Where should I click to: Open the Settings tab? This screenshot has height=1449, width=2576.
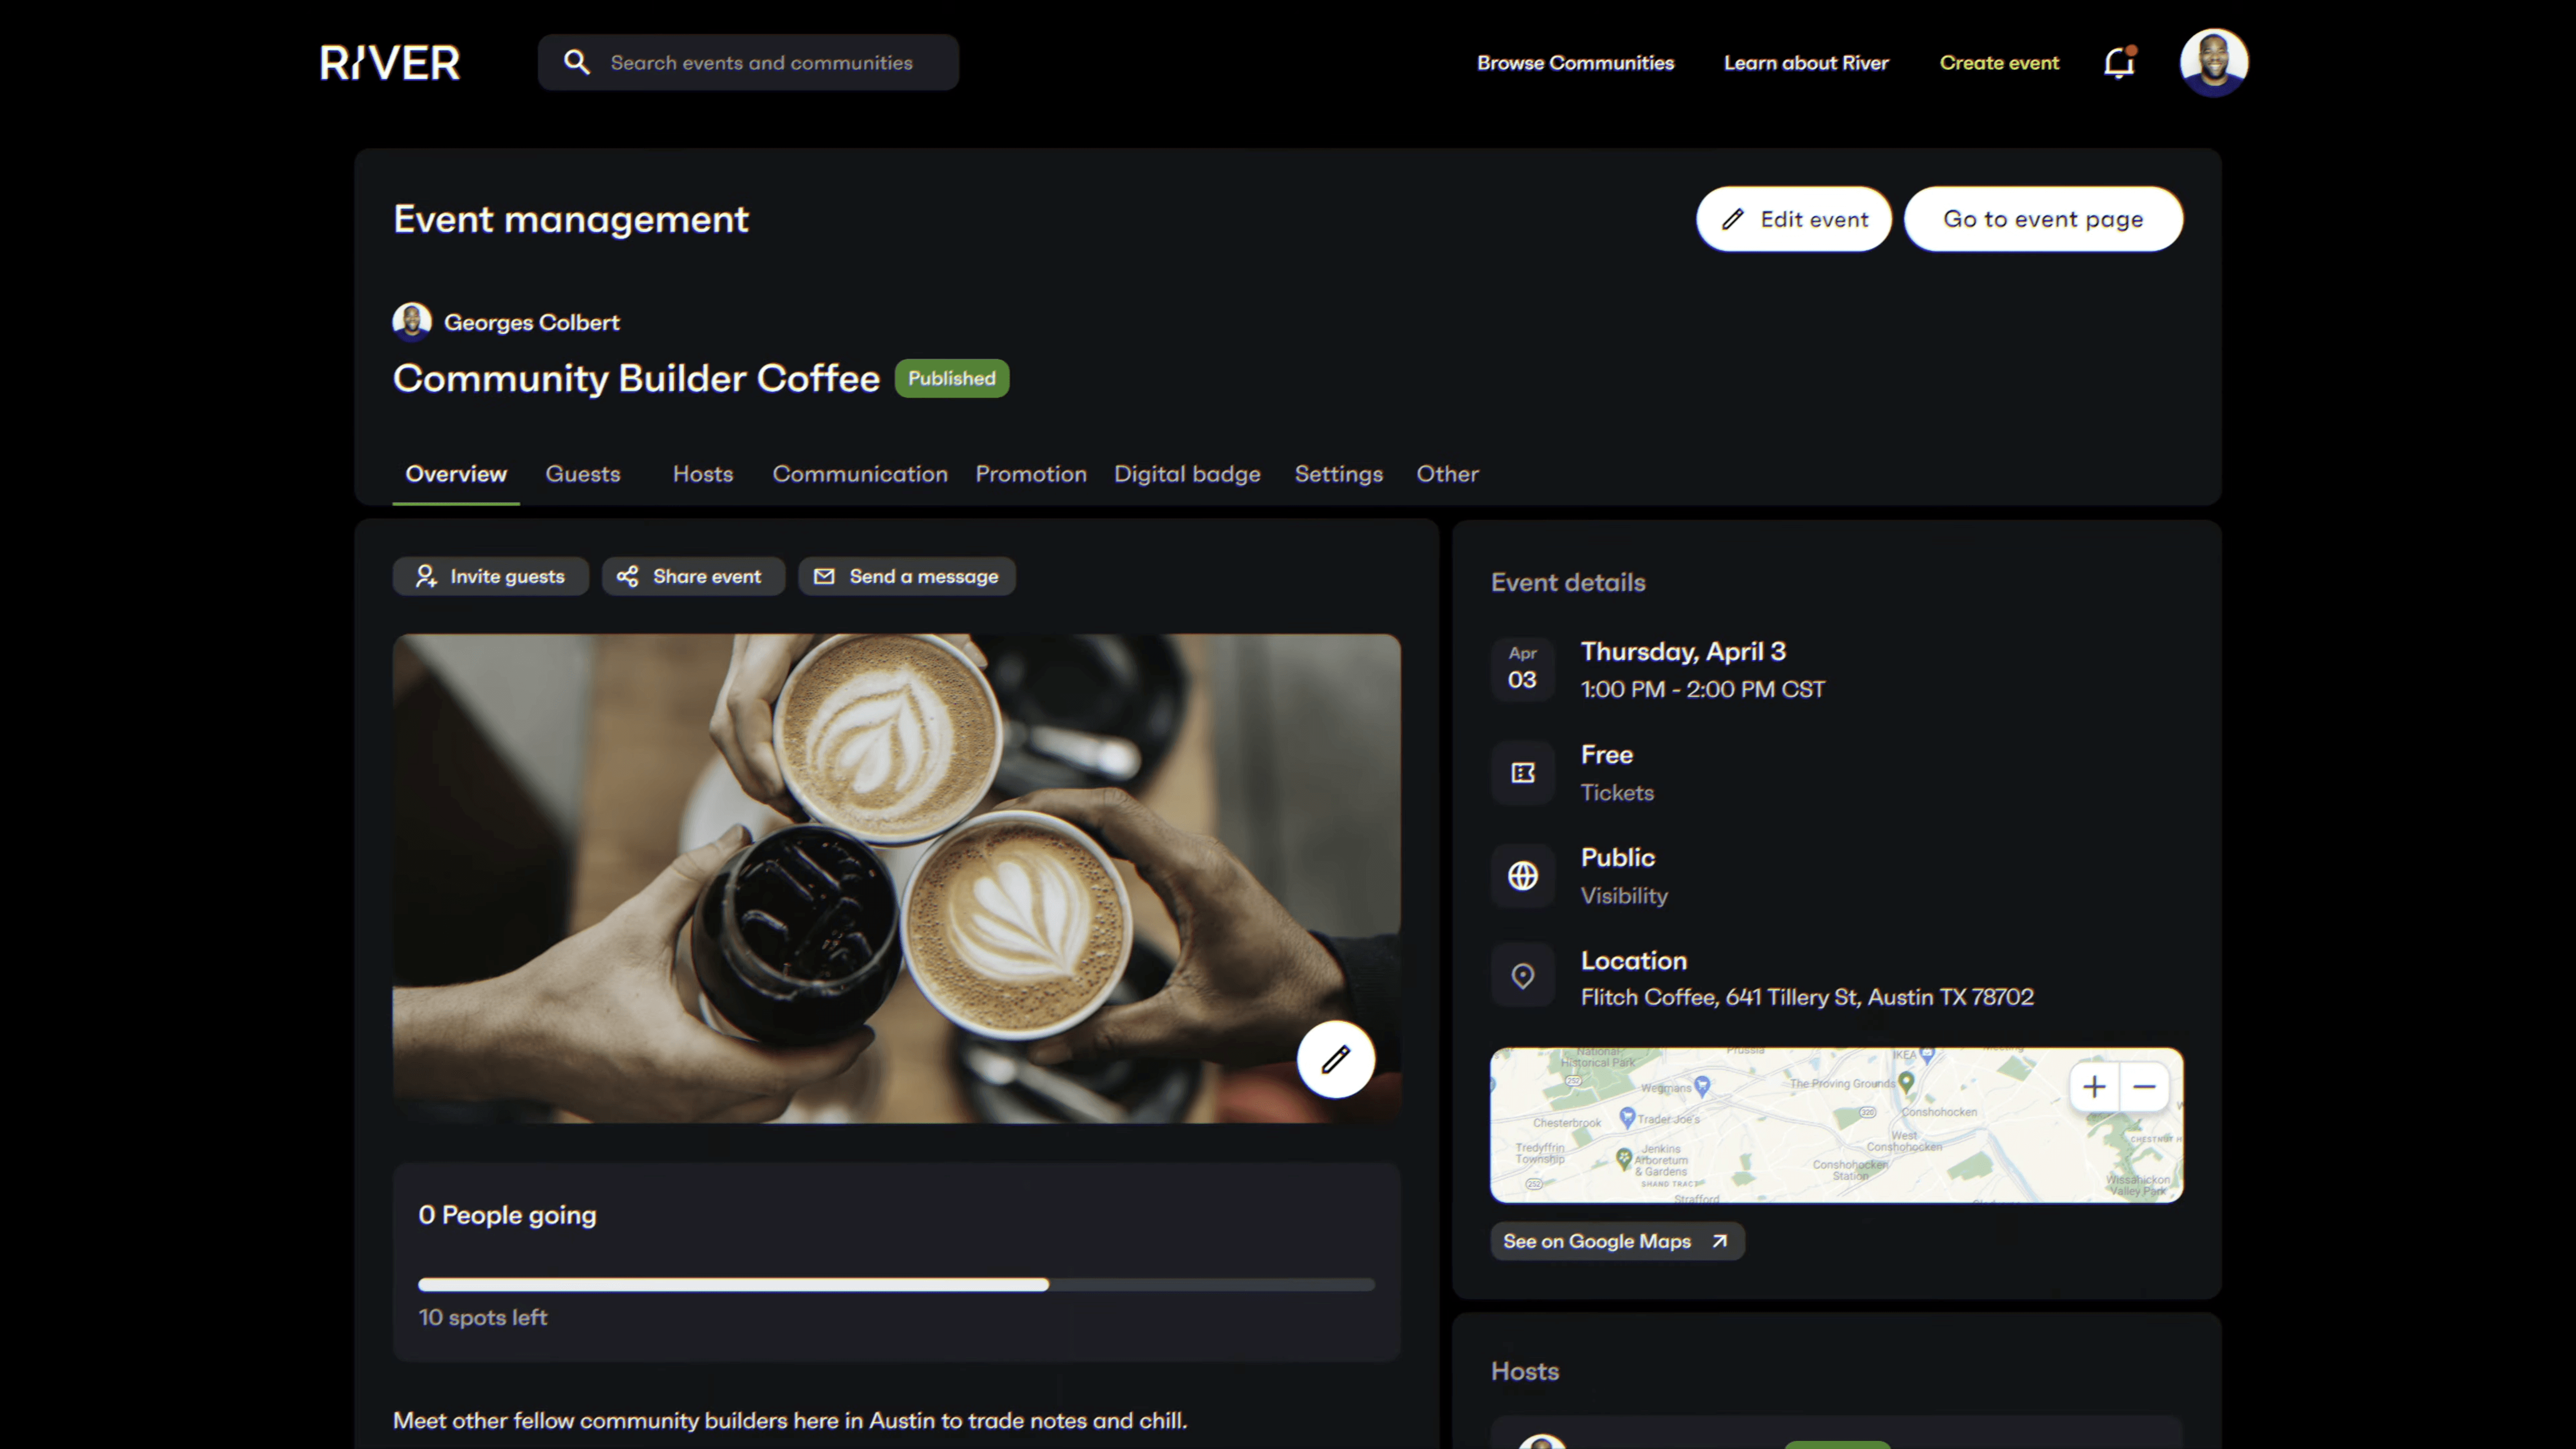tap(1338, 474)
